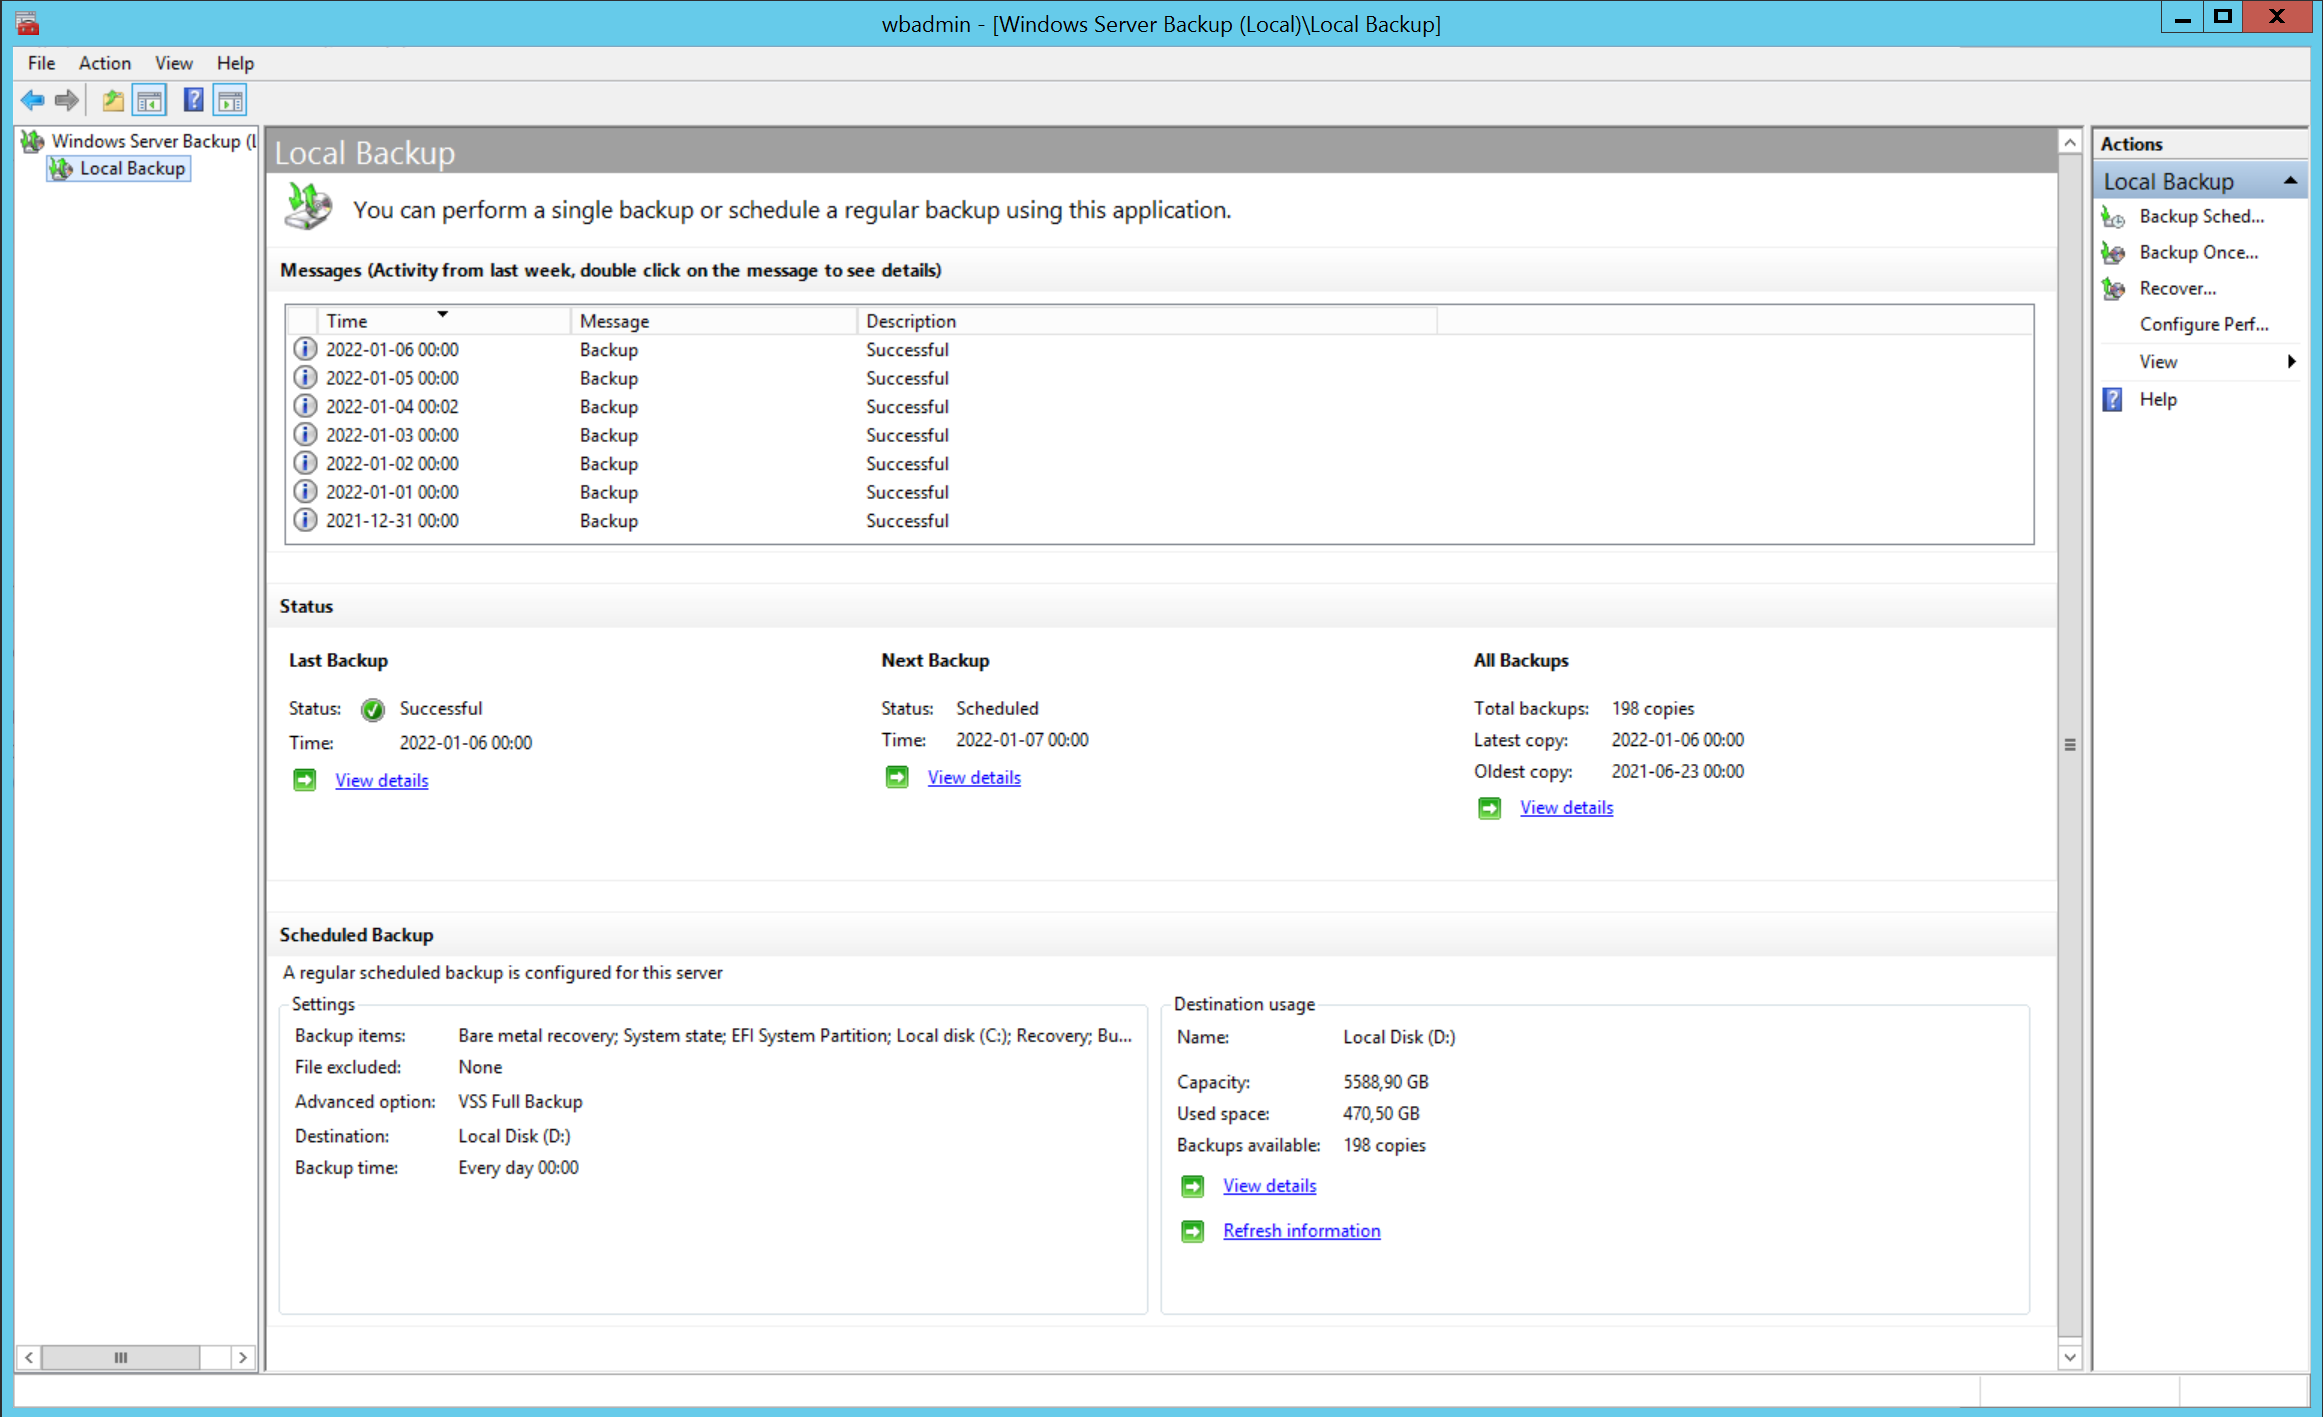Start Backup Once action
This screenshot has height=1417, width=2323.
click(2198, 252)
